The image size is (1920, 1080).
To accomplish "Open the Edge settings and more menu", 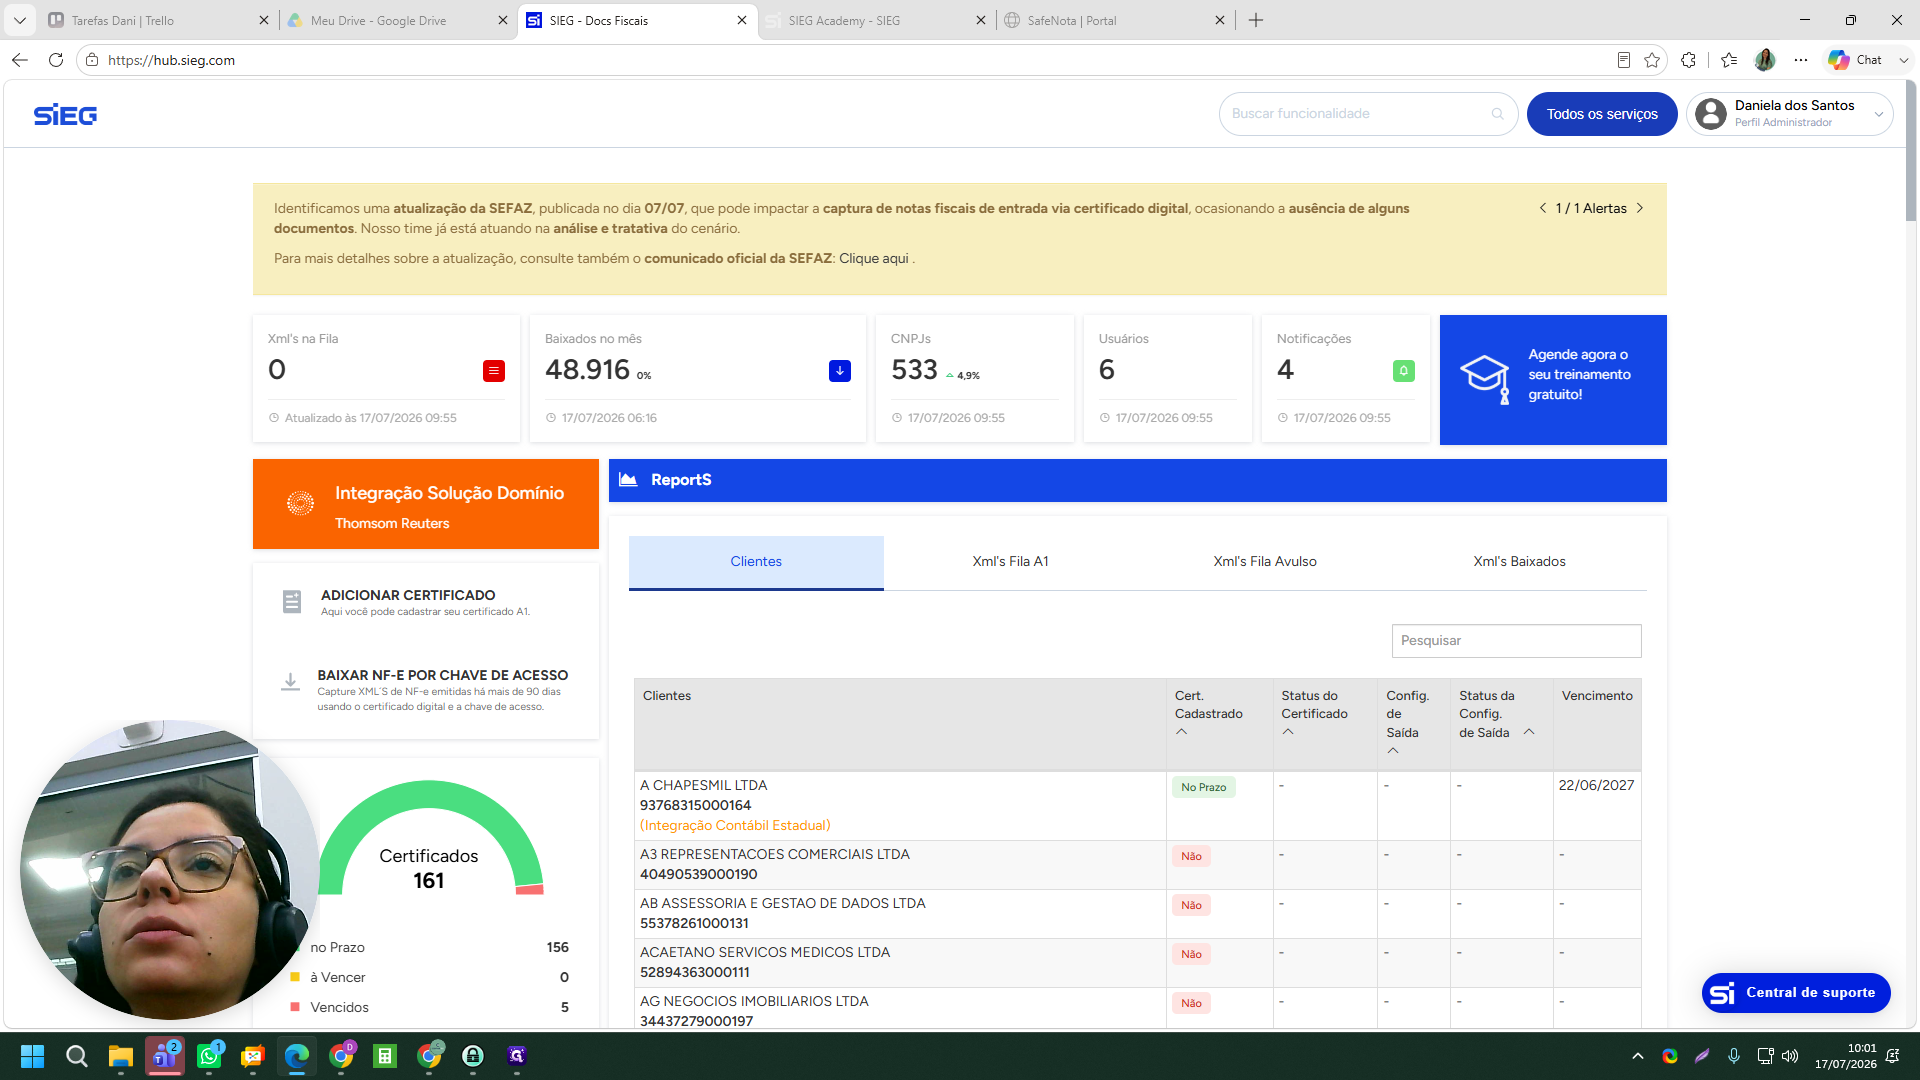I will pos(1801,60).
